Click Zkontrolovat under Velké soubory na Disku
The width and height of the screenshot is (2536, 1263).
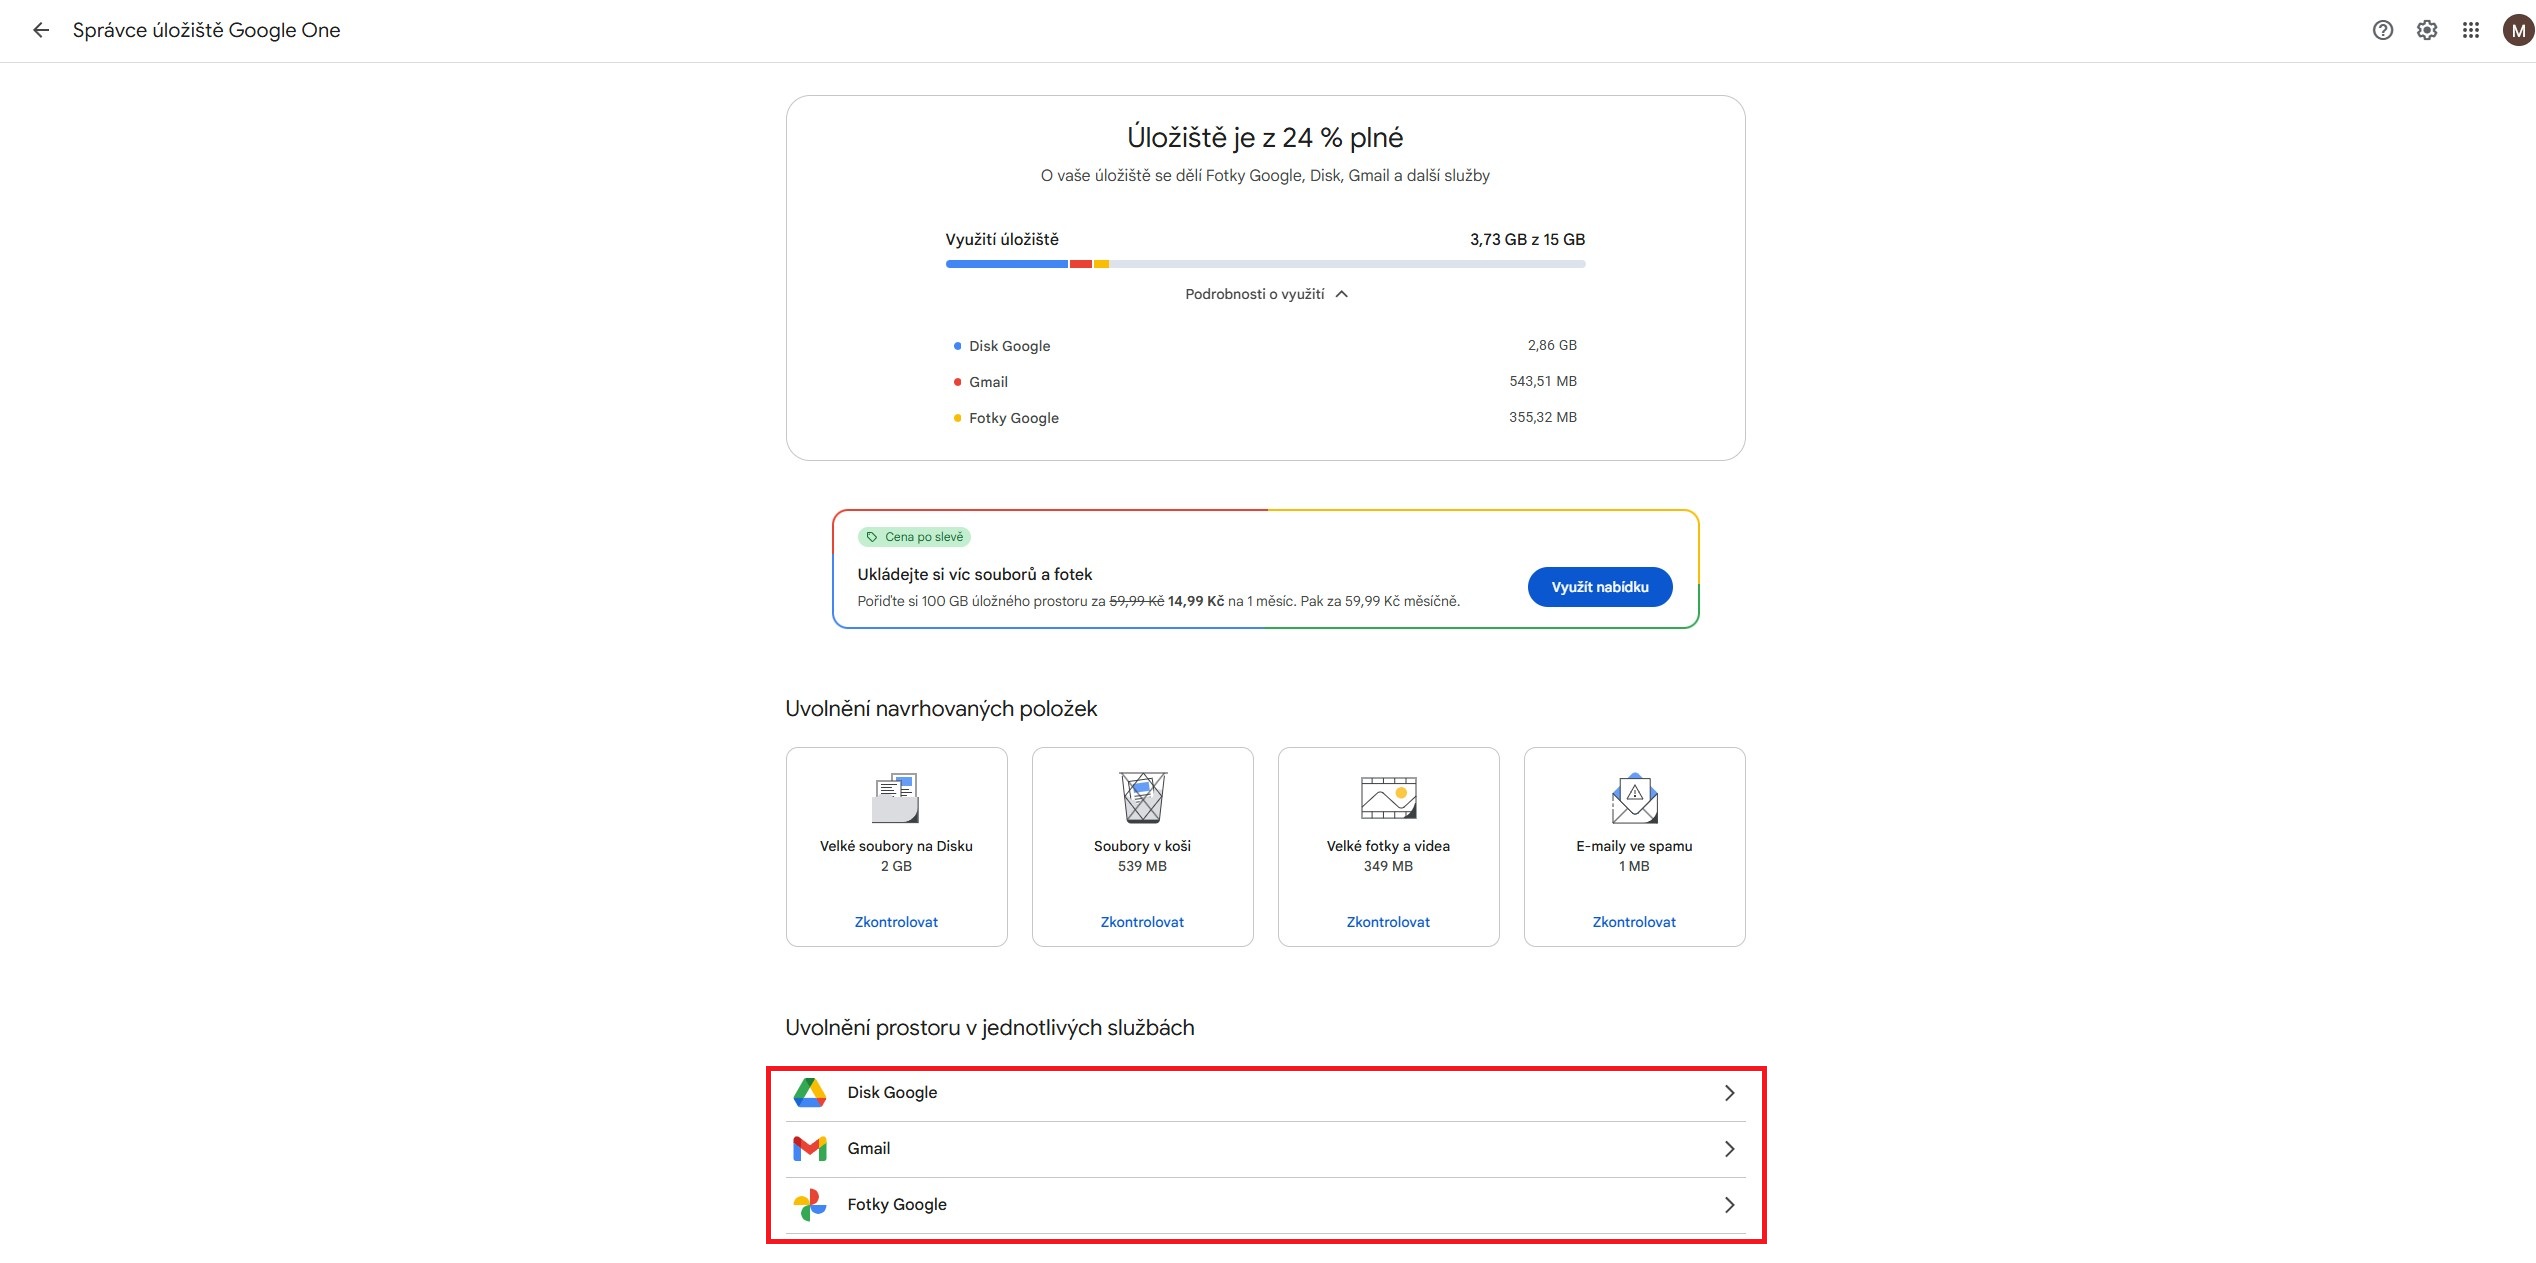pos(896,922)
